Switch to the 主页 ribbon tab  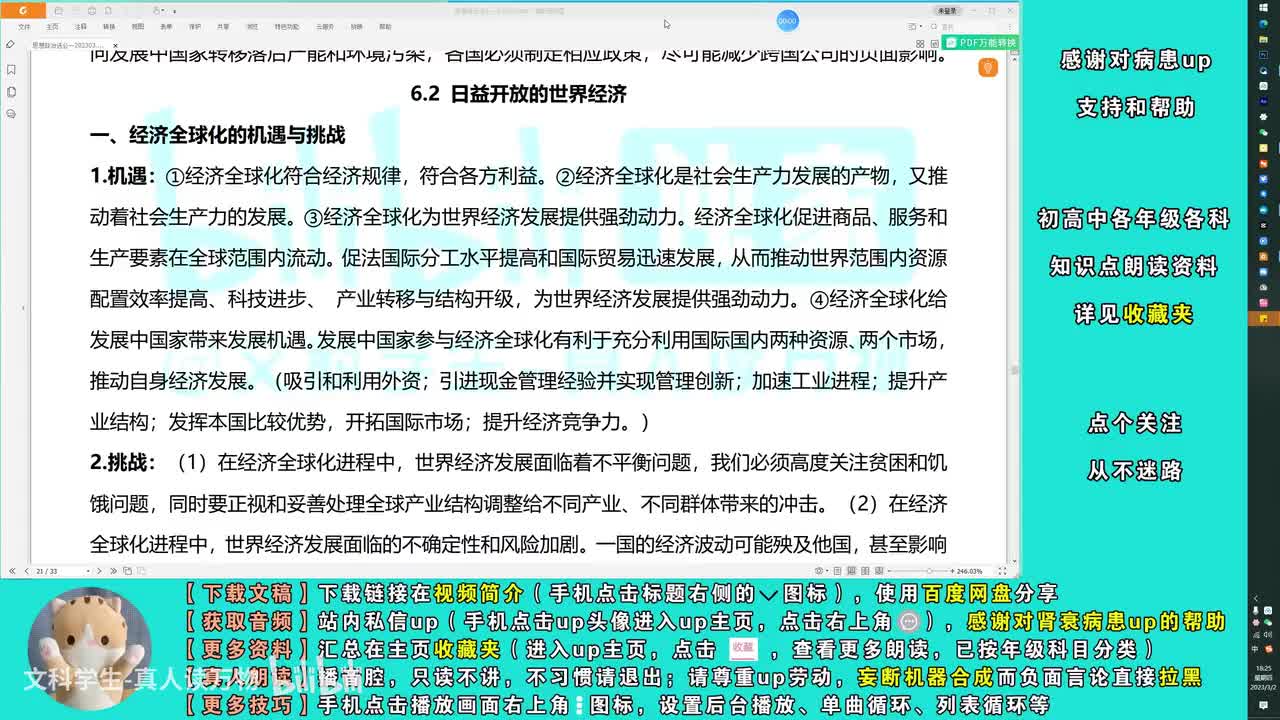(x=52, y=27)
